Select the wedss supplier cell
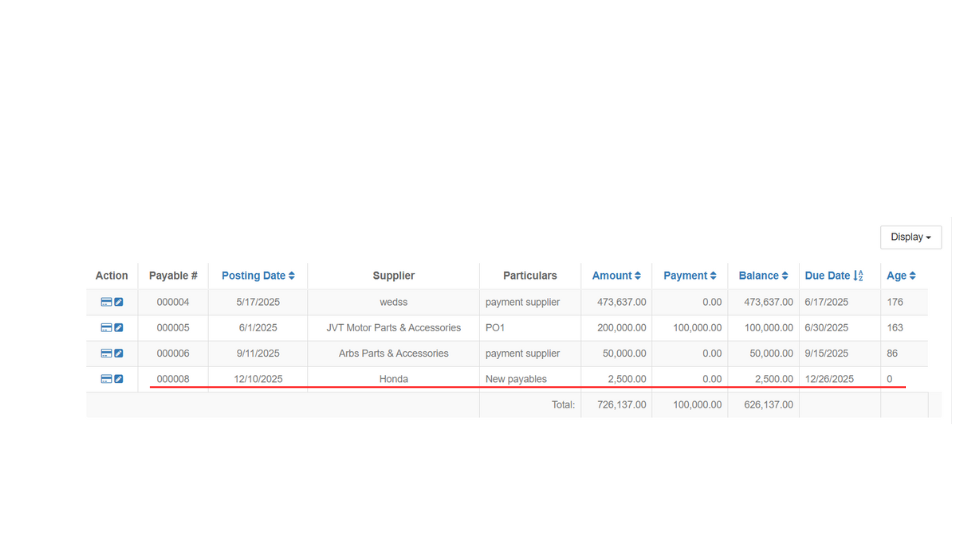Viewport: 960px width, 540px height. [x=393, y=302]
